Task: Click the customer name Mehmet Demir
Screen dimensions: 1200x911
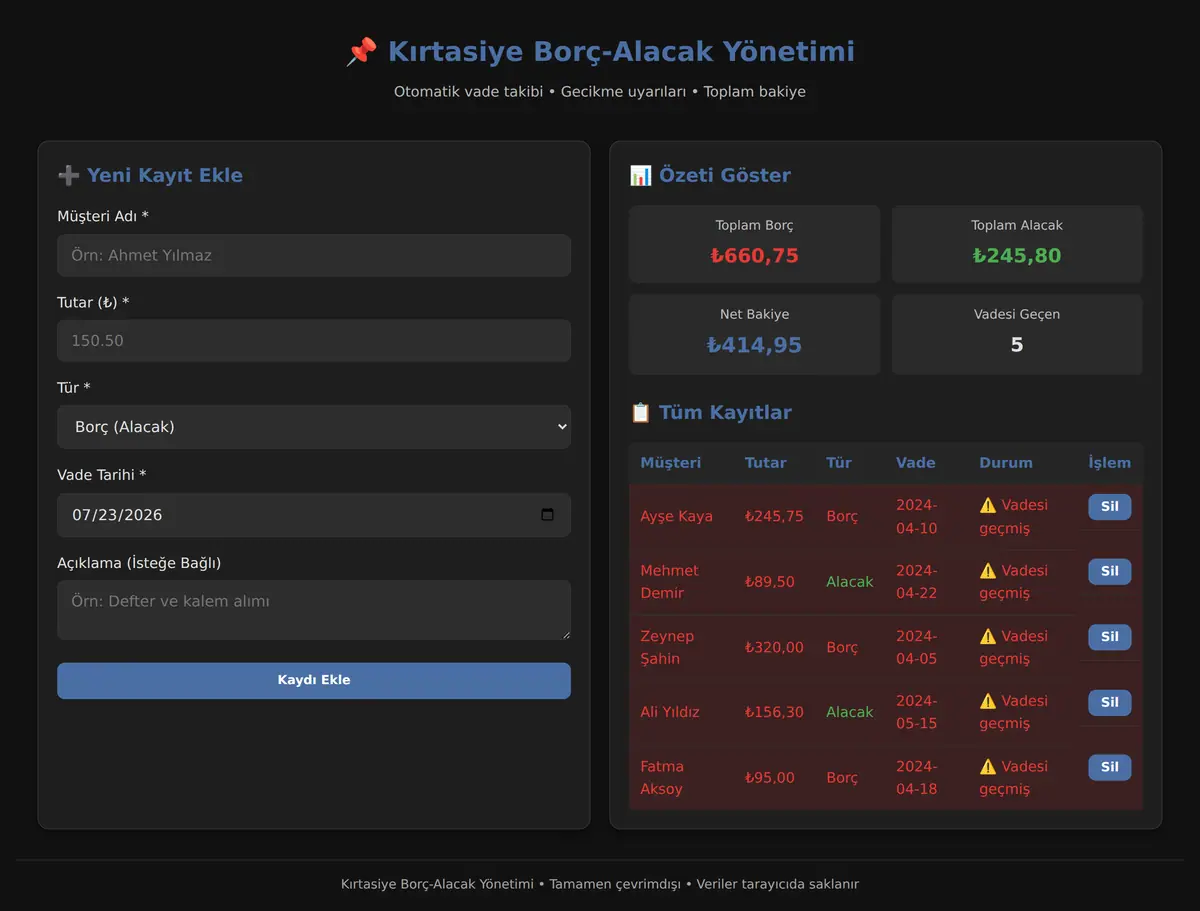Action: coord(670,582)
